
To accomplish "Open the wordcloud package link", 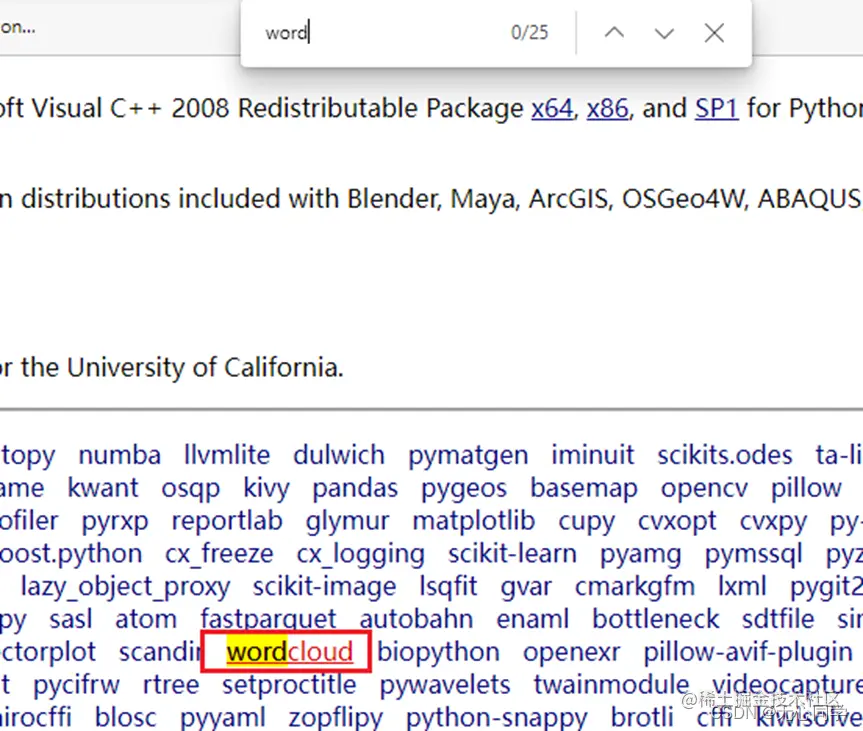I will point(290,652).
